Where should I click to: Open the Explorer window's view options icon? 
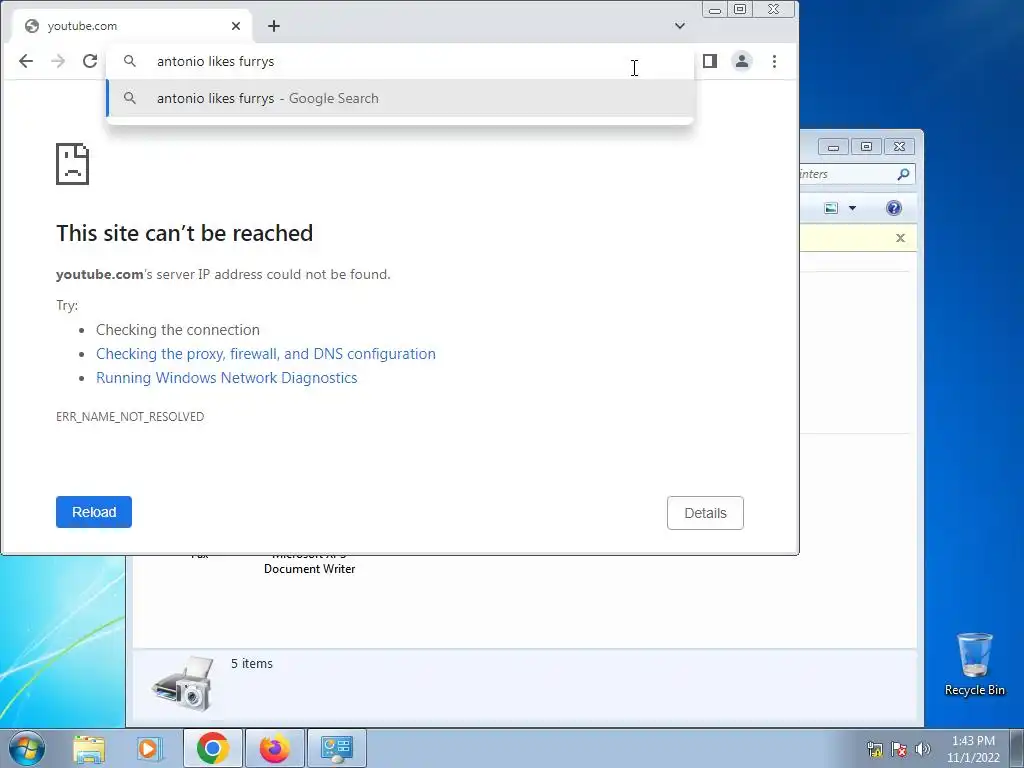coord(831,208)
